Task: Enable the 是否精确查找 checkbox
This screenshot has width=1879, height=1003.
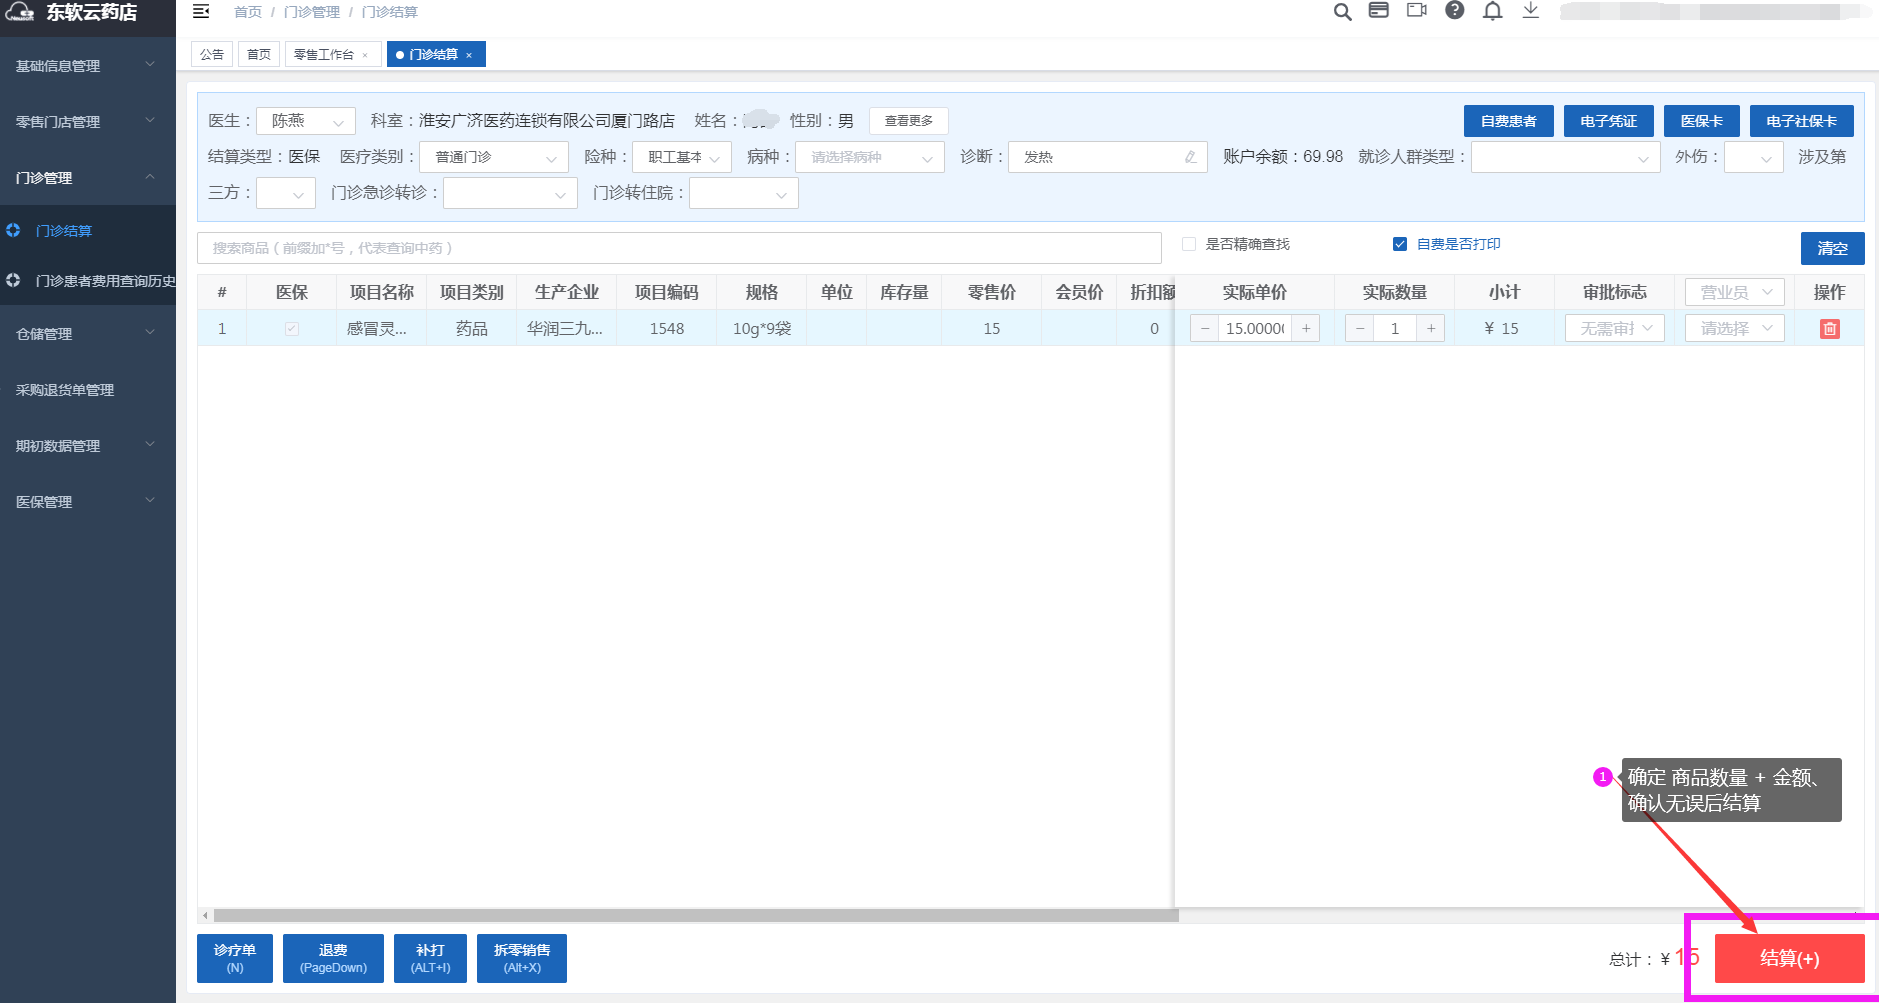Action: 1189,244
